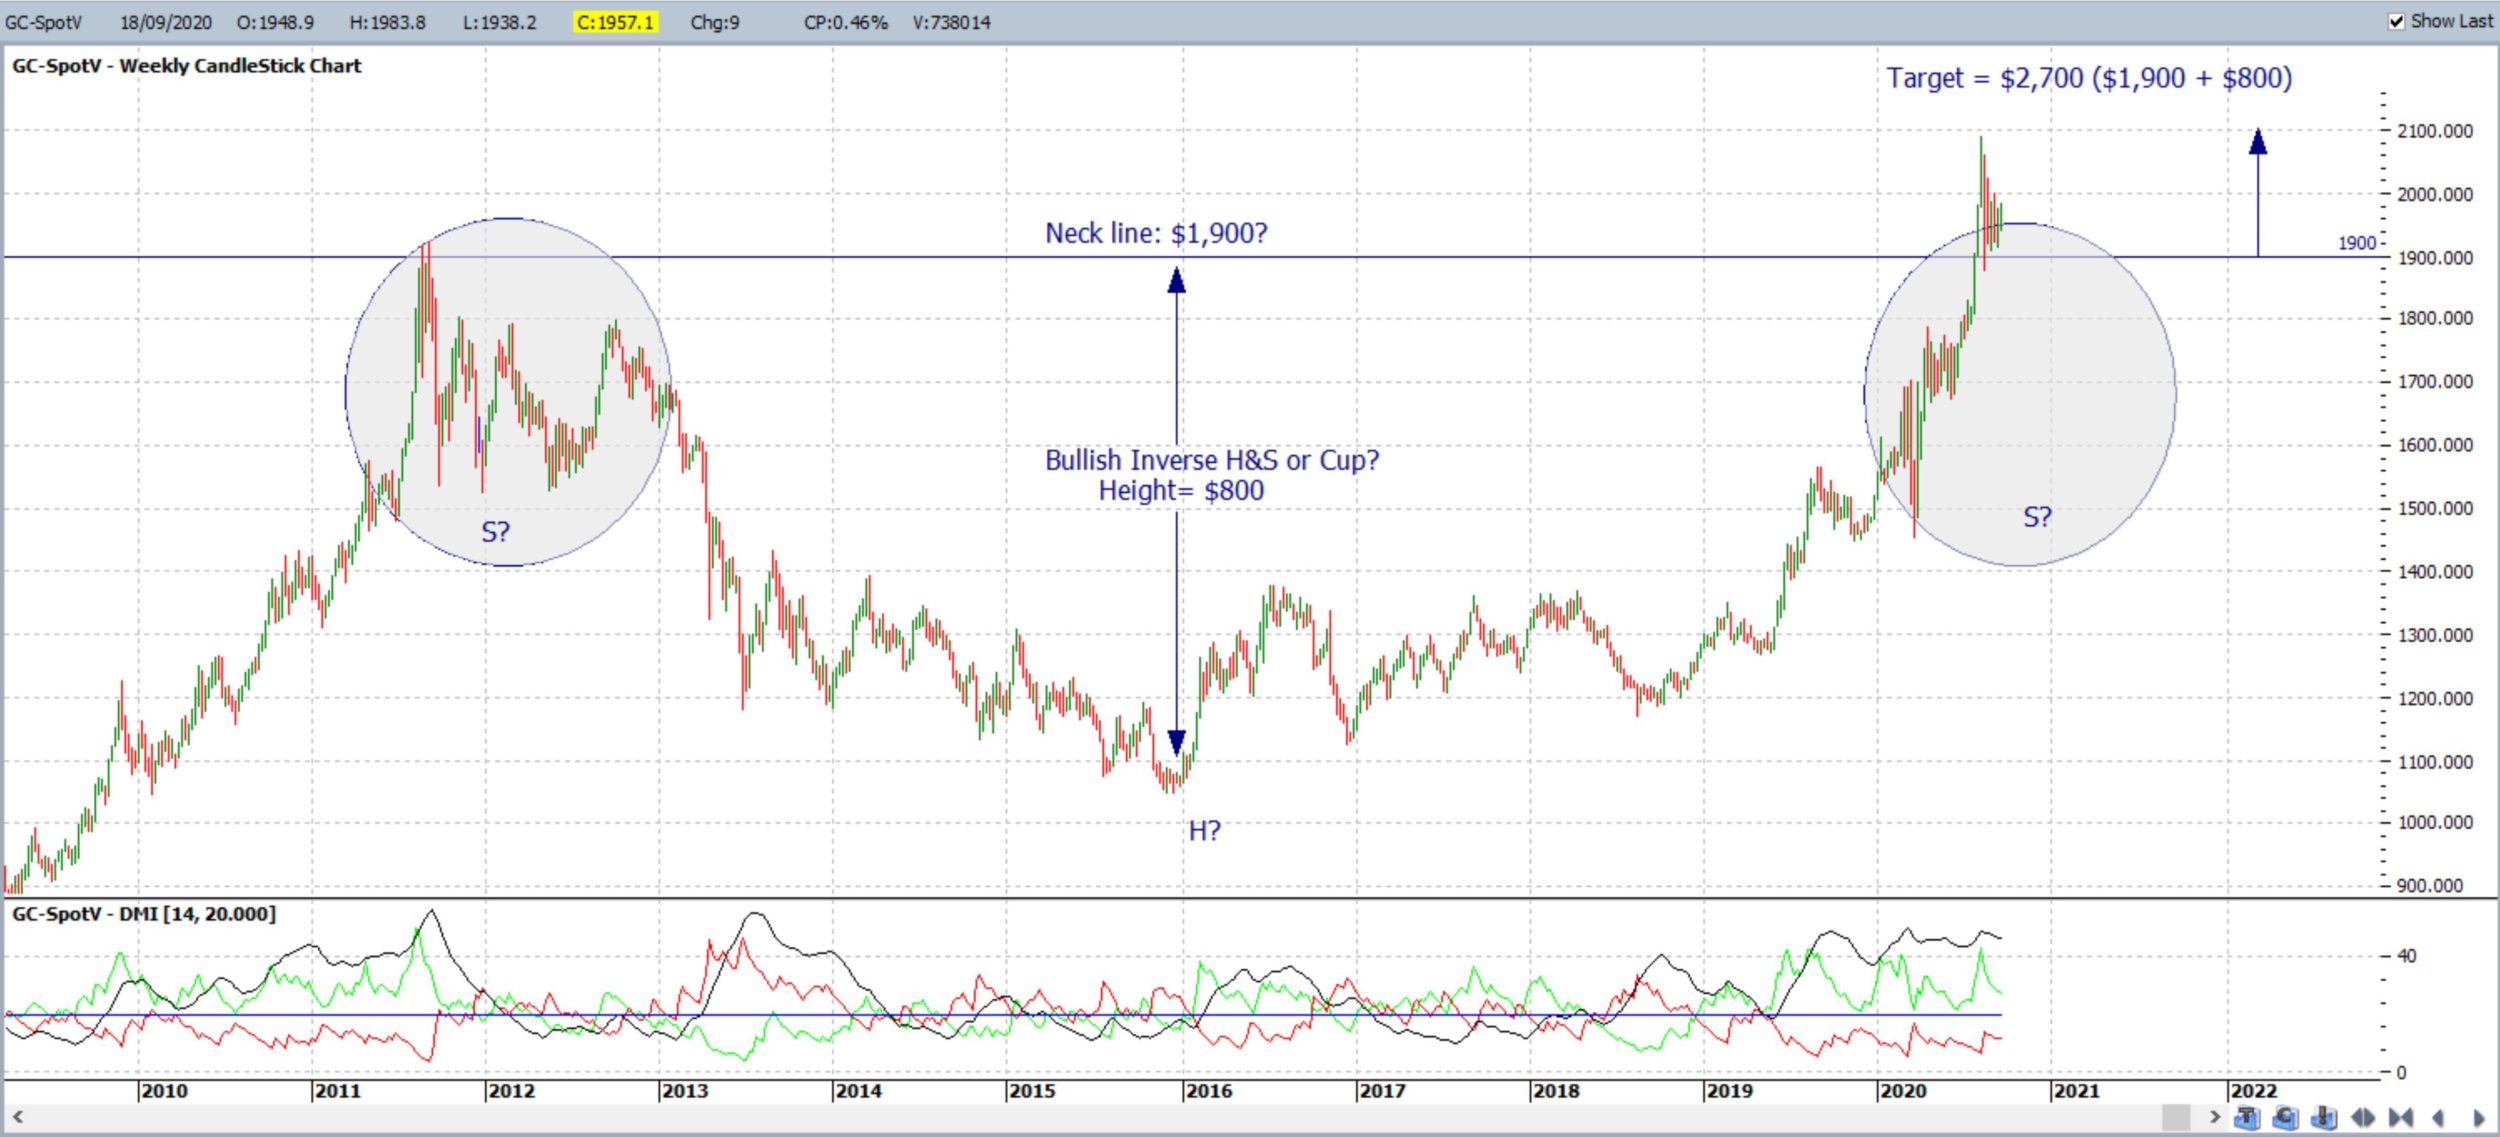
Task: Step chart left with the triangle arrow
Action: 2438,1117
